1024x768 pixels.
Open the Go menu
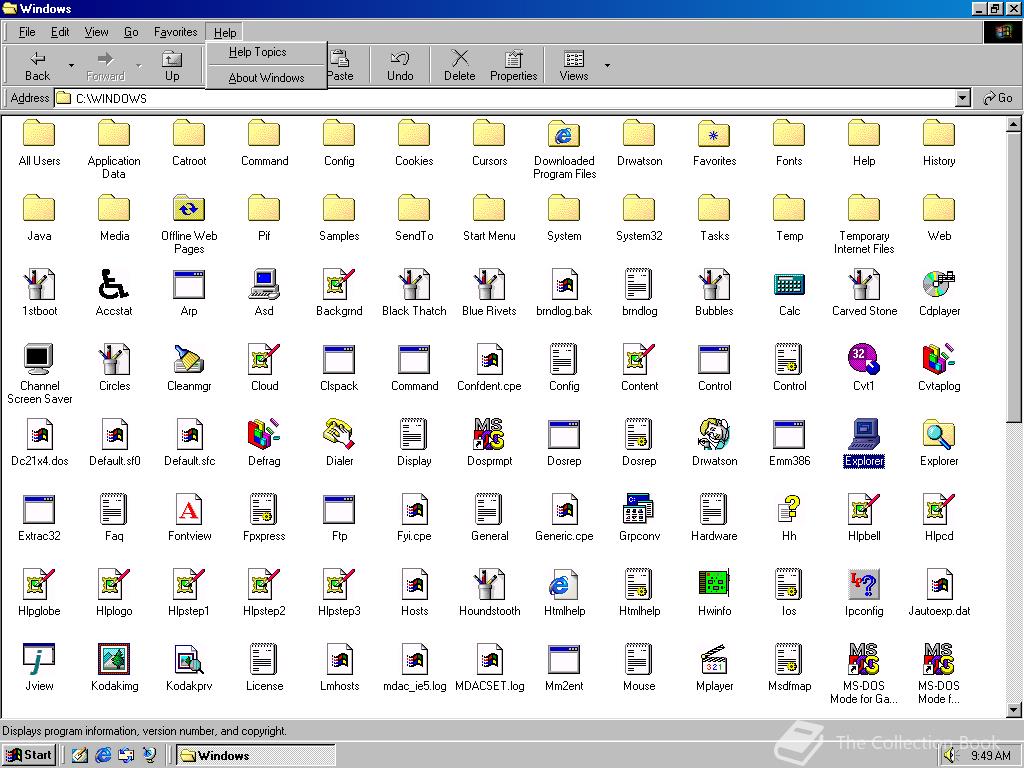coord(131,32)
